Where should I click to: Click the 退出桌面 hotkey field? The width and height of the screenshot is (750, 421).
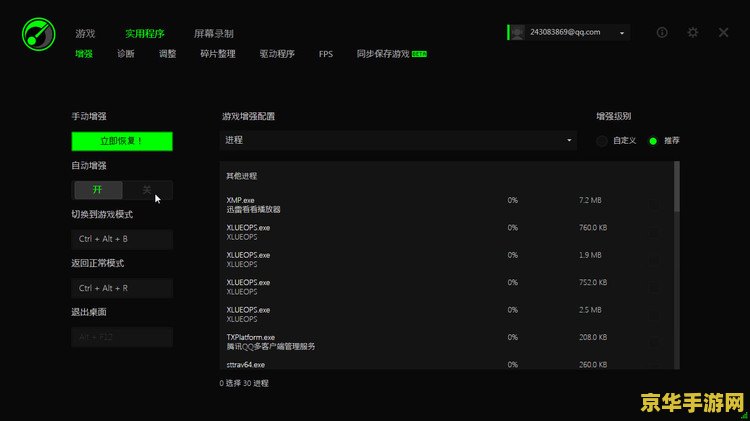122,337
